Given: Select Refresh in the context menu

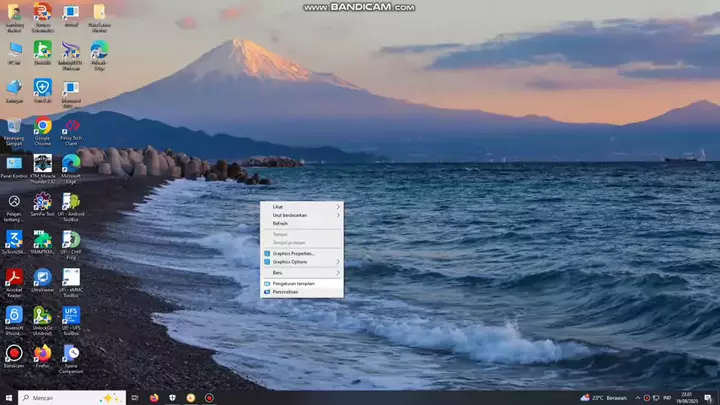Looking at the screenshot, I should 280,223.
